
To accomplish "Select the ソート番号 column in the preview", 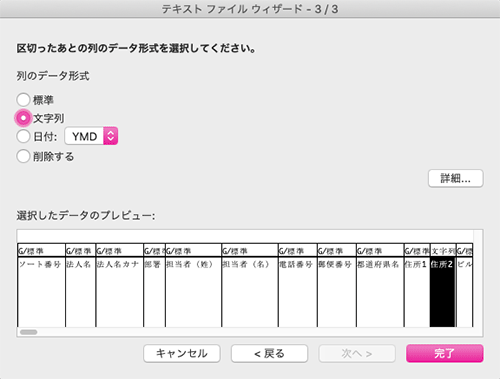I will (41, 292).
